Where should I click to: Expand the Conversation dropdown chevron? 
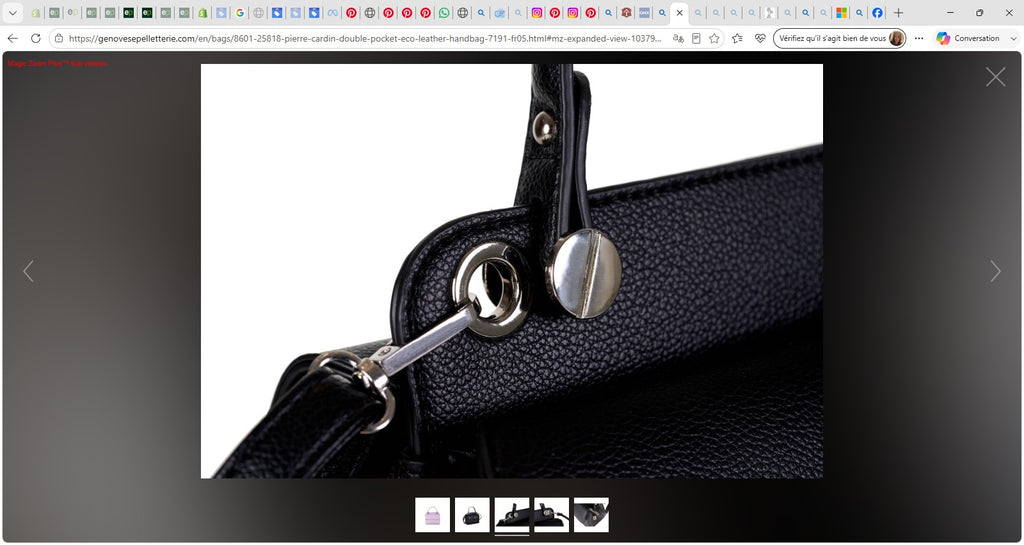(x=1014, y=39)
